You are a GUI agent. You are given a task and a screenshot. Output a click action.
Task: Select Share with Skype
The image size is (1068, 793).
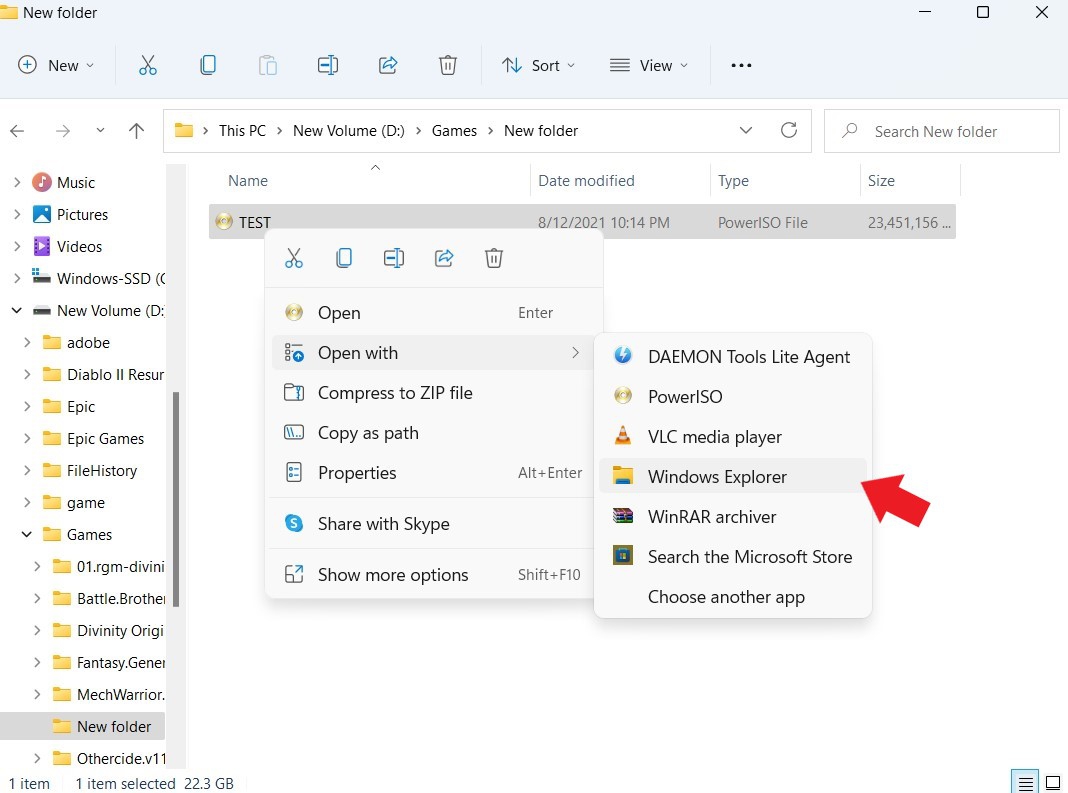click(433, 523)
